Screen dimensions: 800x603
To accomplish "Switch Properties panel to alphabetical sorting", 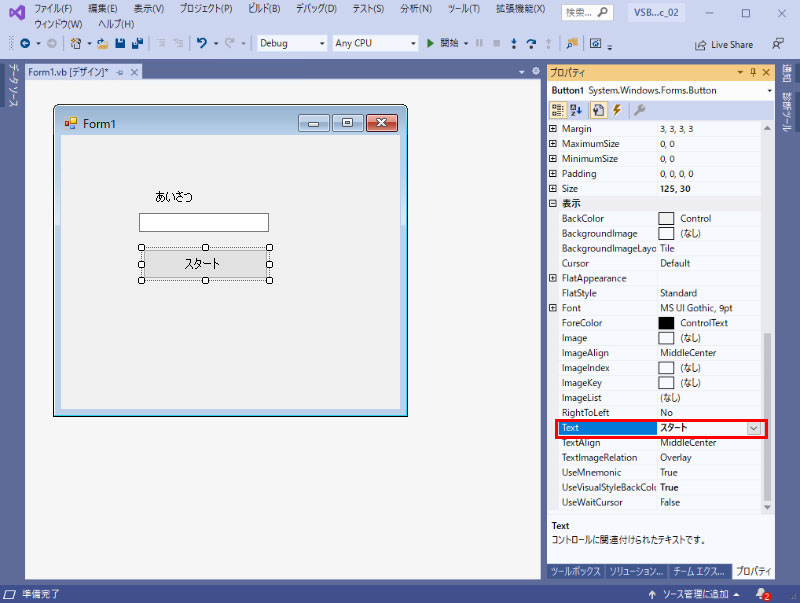I will pyautogui.click(x=574, y=110).
